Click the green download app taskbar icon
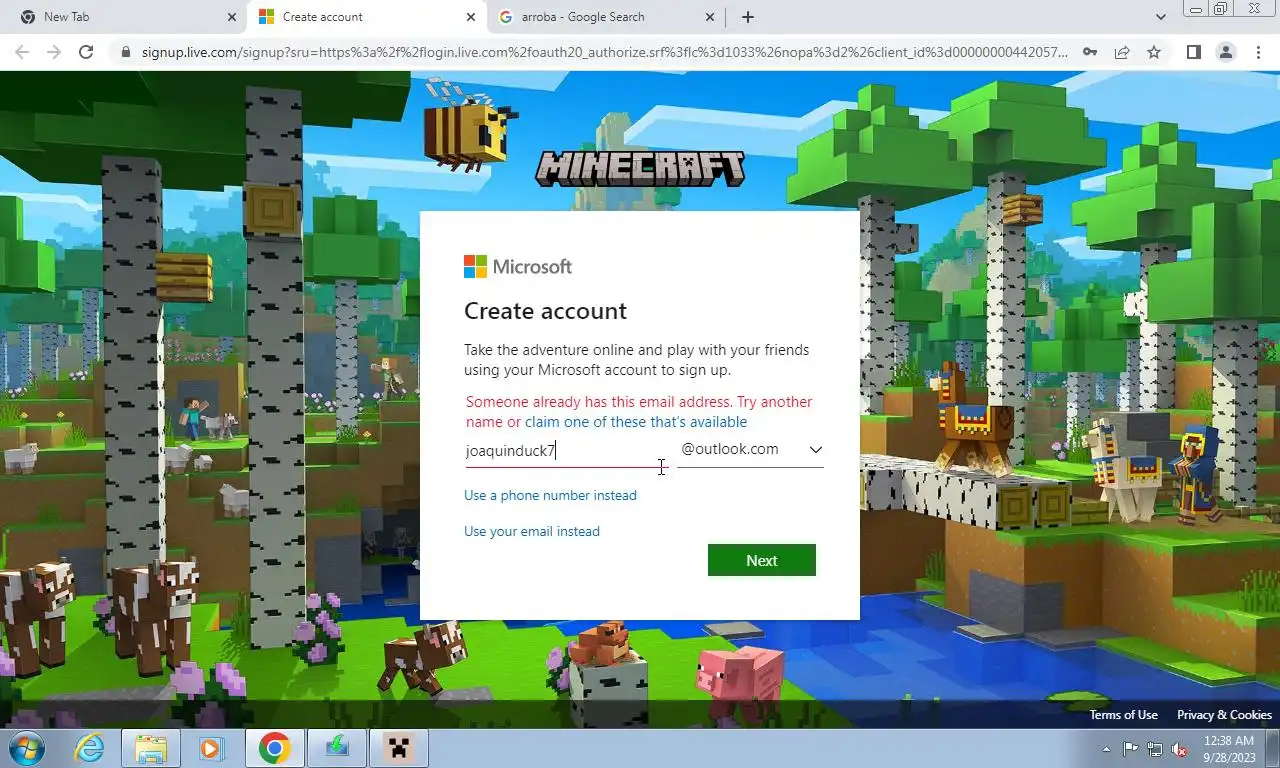The width and height of the screenshot is (1280, 768). pyautogui.click(x=336, y=748)
